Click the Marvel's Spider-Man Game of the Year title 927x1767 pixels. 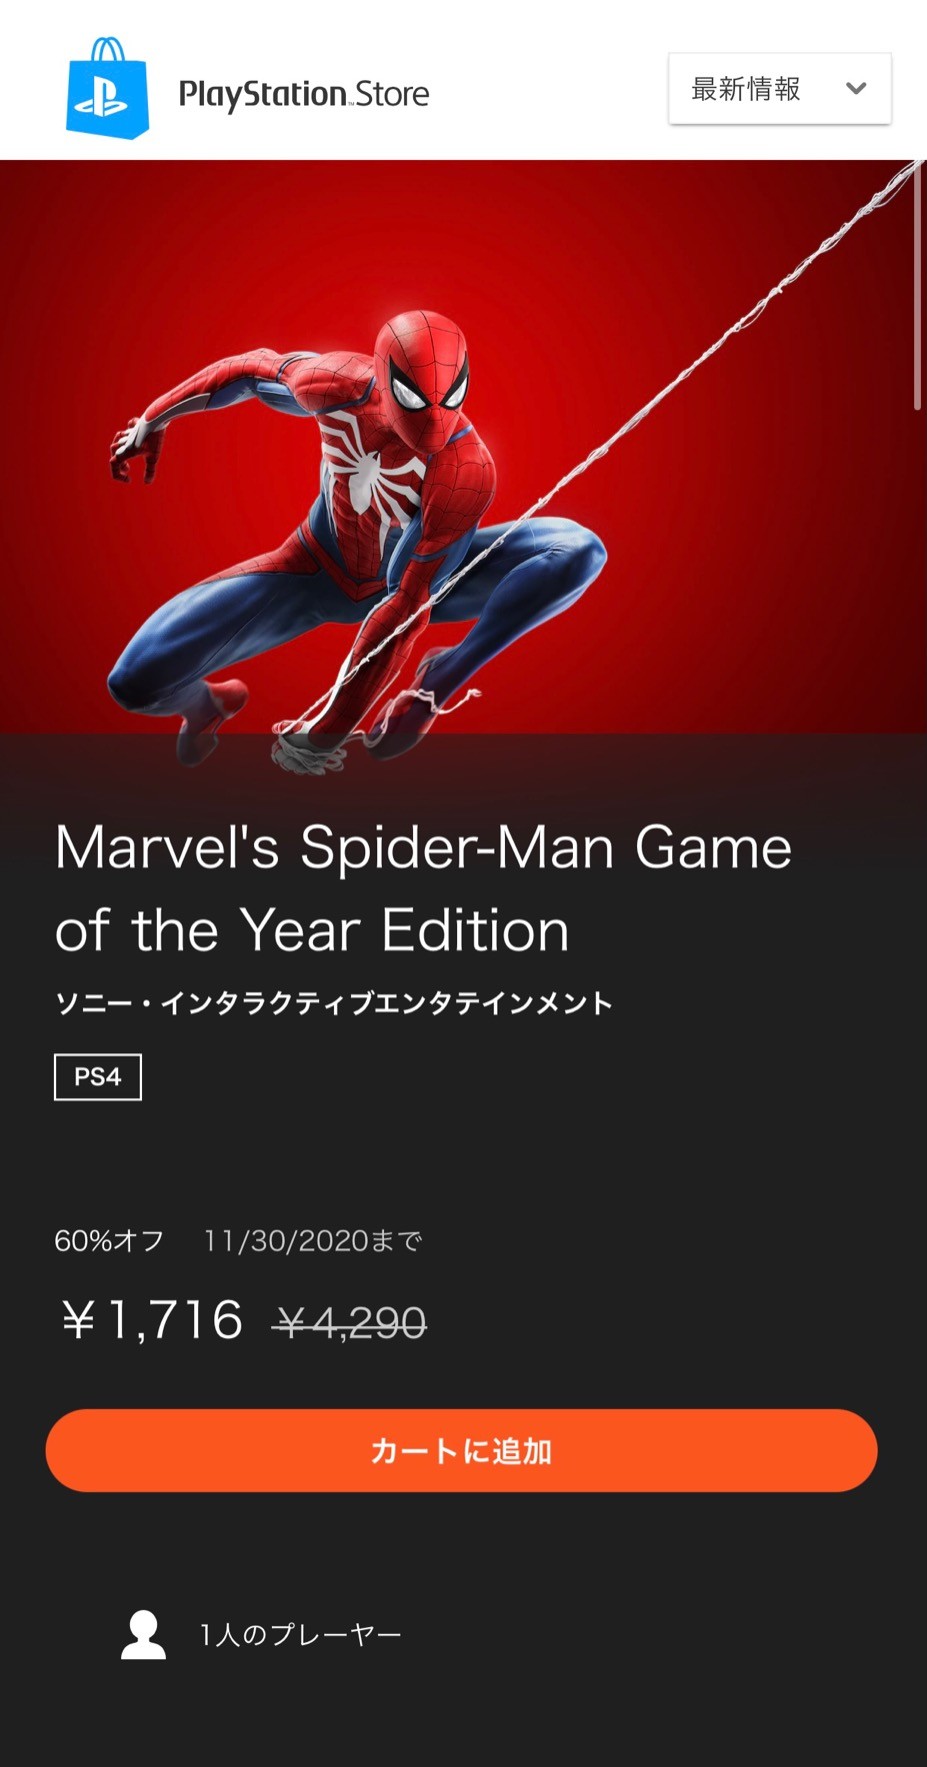point(423,889)
